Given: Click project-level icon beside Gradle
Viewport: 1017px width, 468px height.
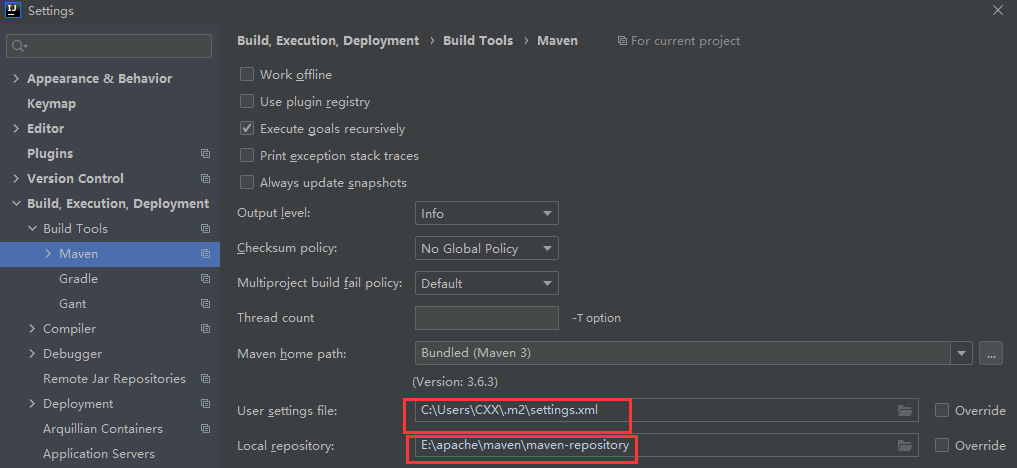Looking at the screenshot, I should tap(206, 279).
